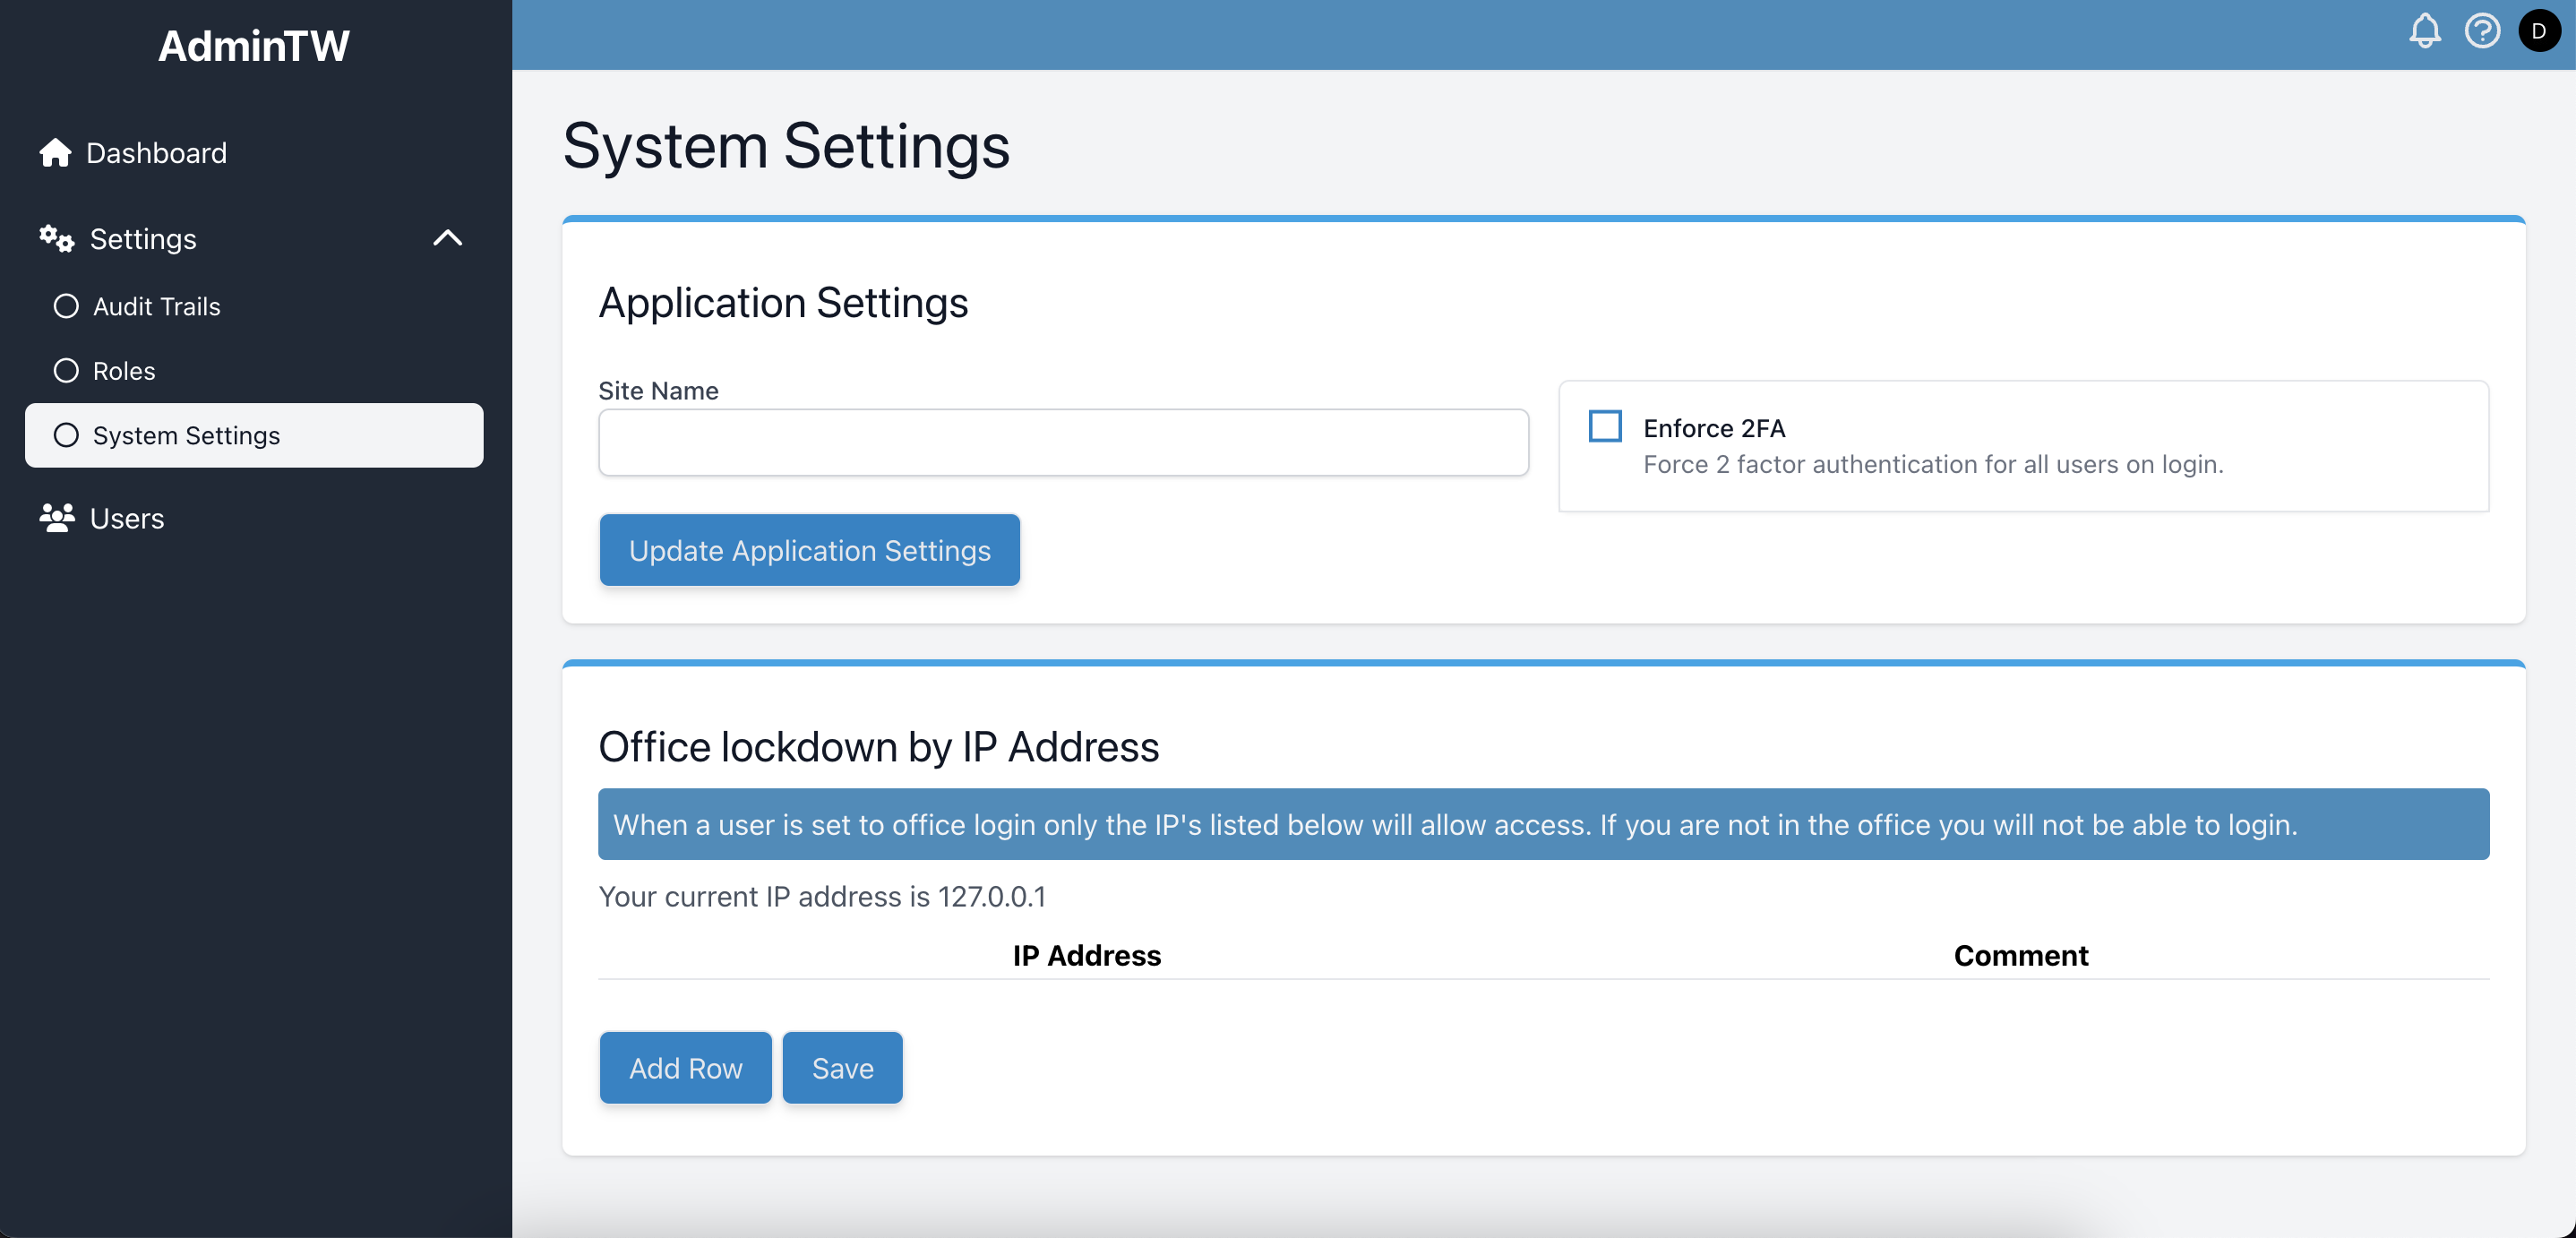Click the Update Application Settings button

pos(810,549)
